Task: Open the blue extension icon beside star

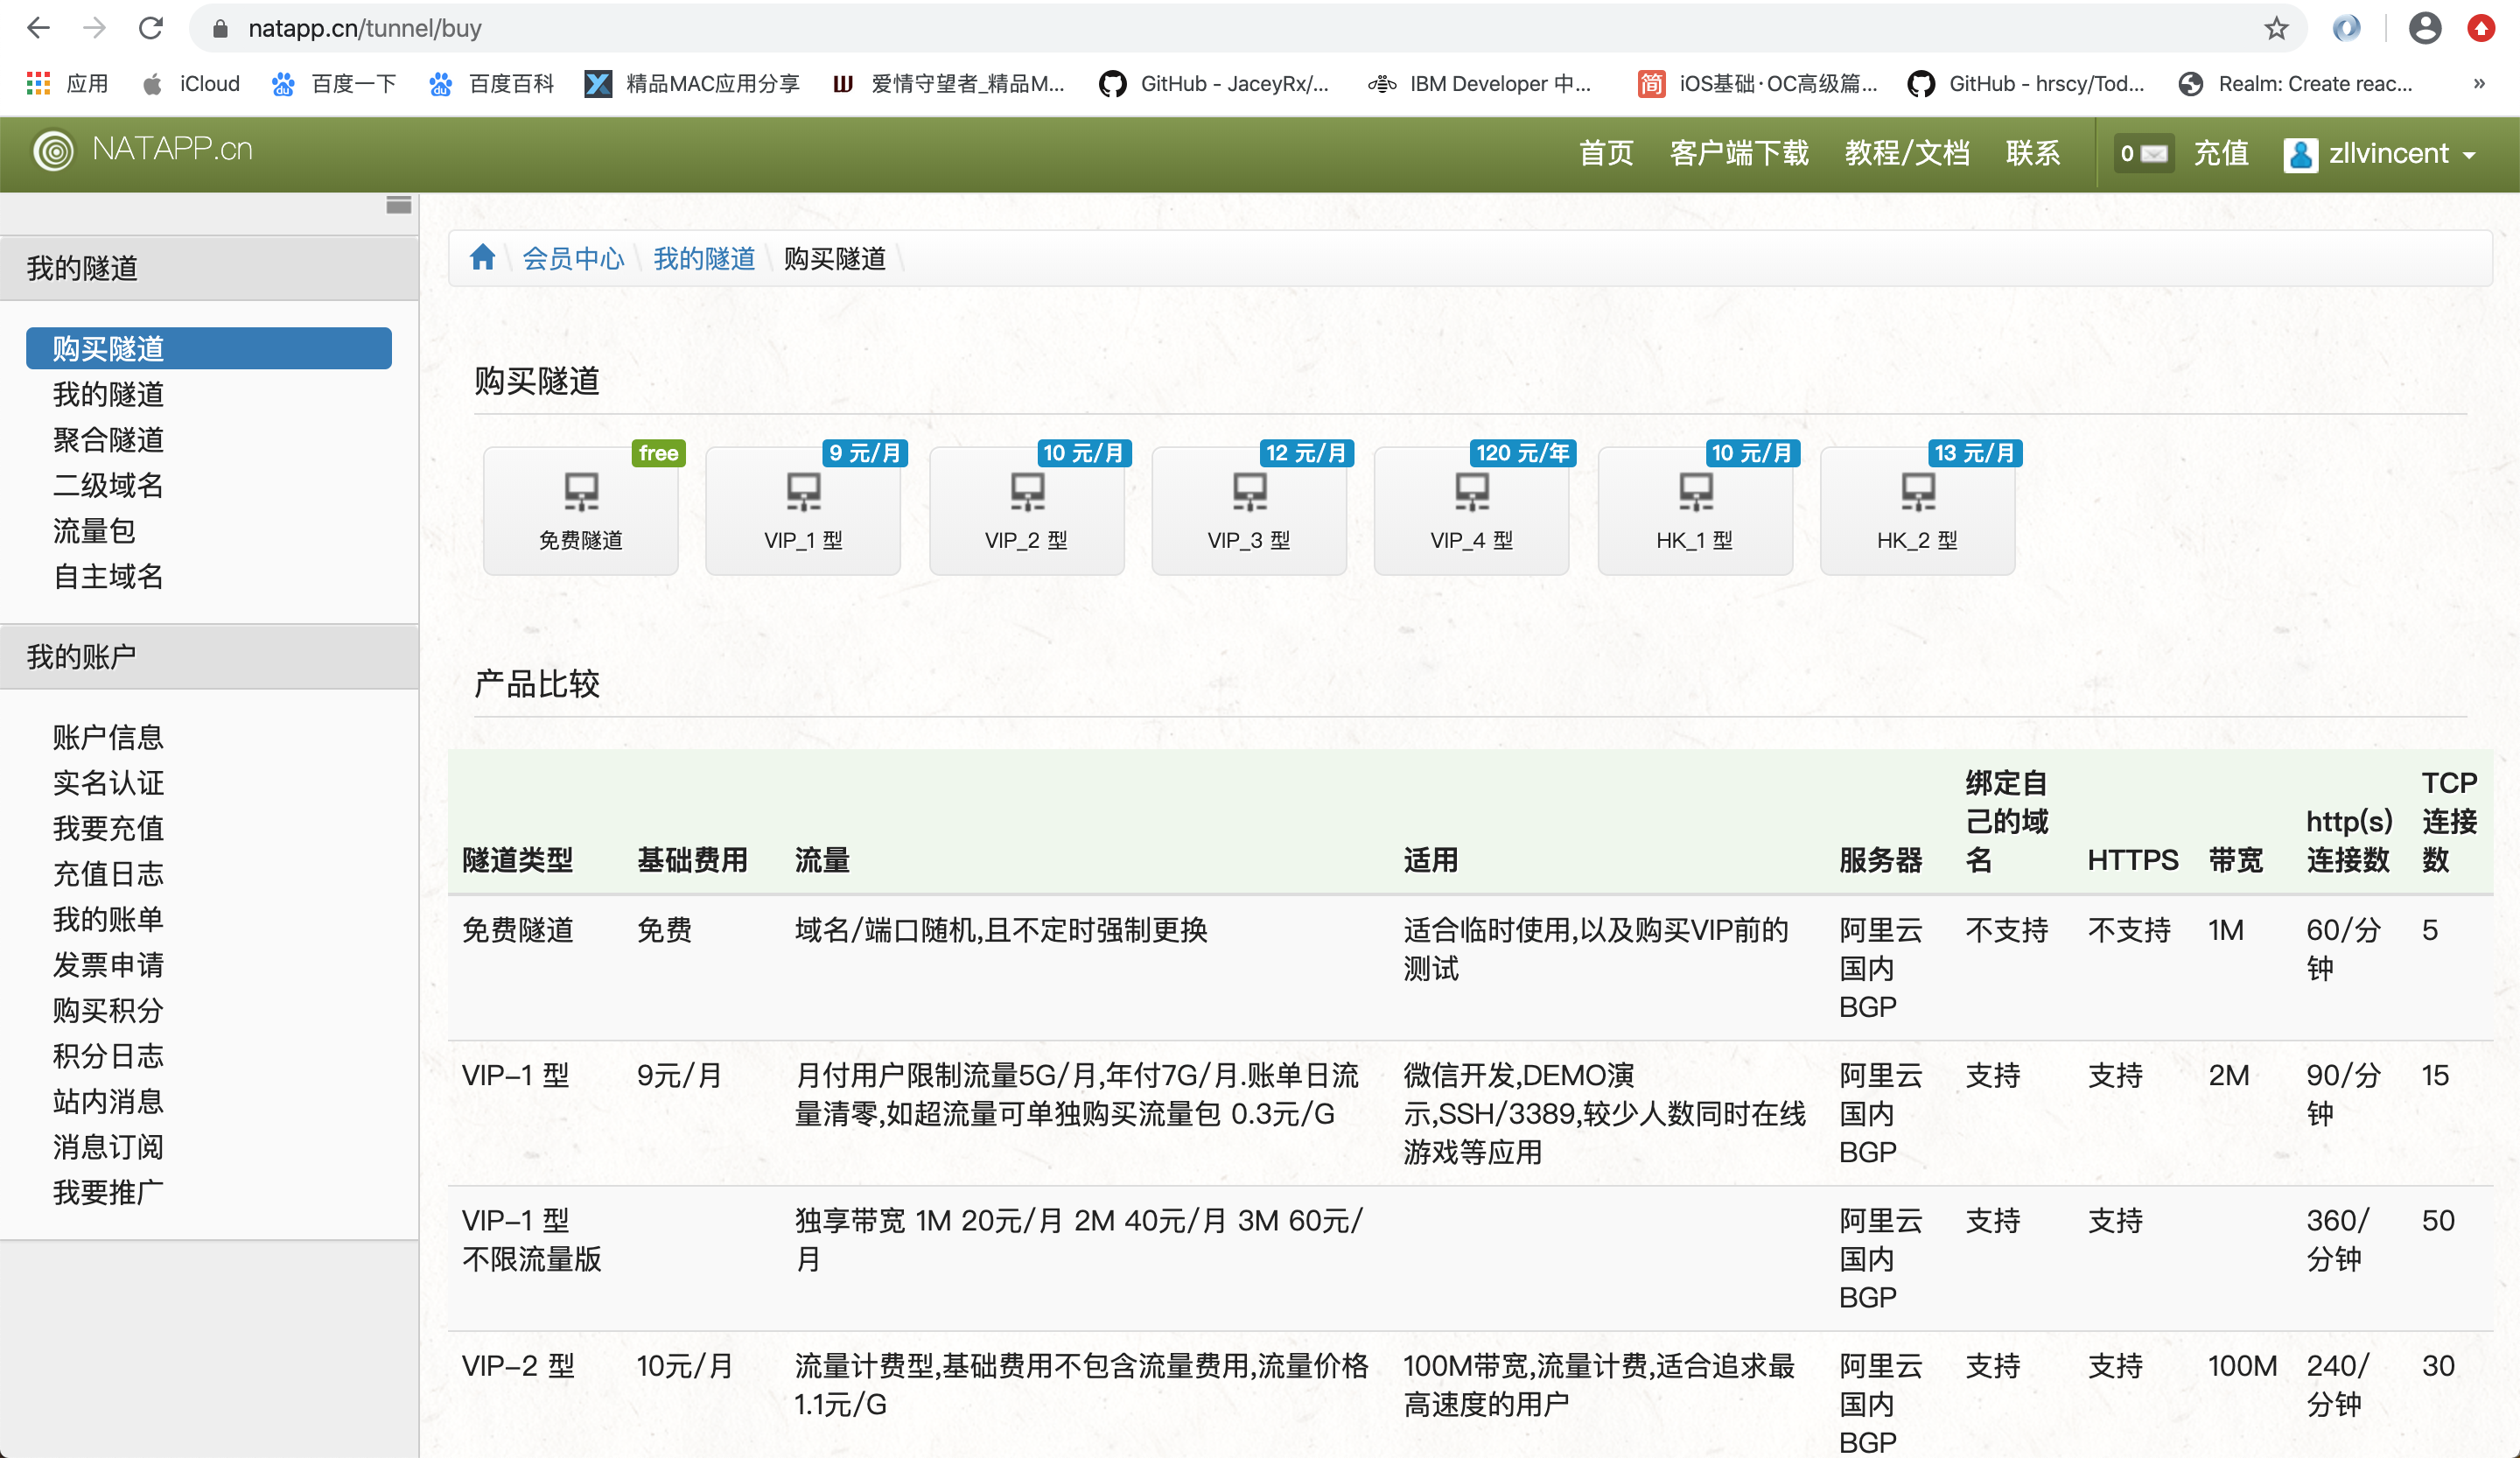Action: pos(2346,28)
